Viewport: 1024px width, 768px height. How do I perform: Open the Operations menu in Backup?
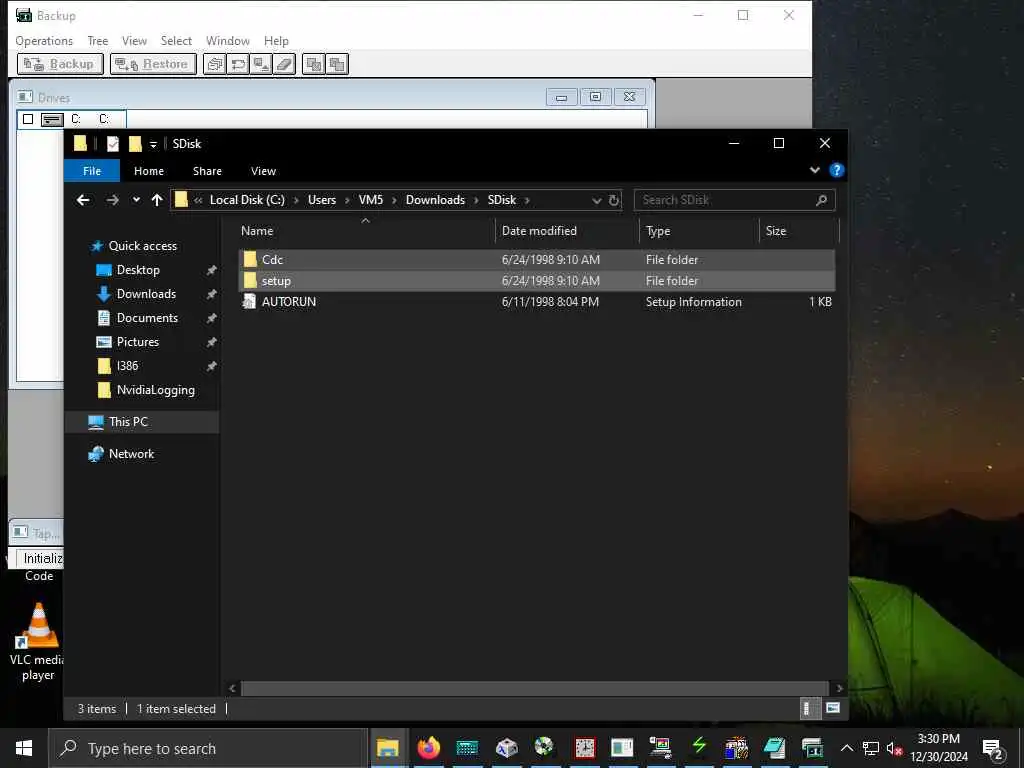[44, 40]
